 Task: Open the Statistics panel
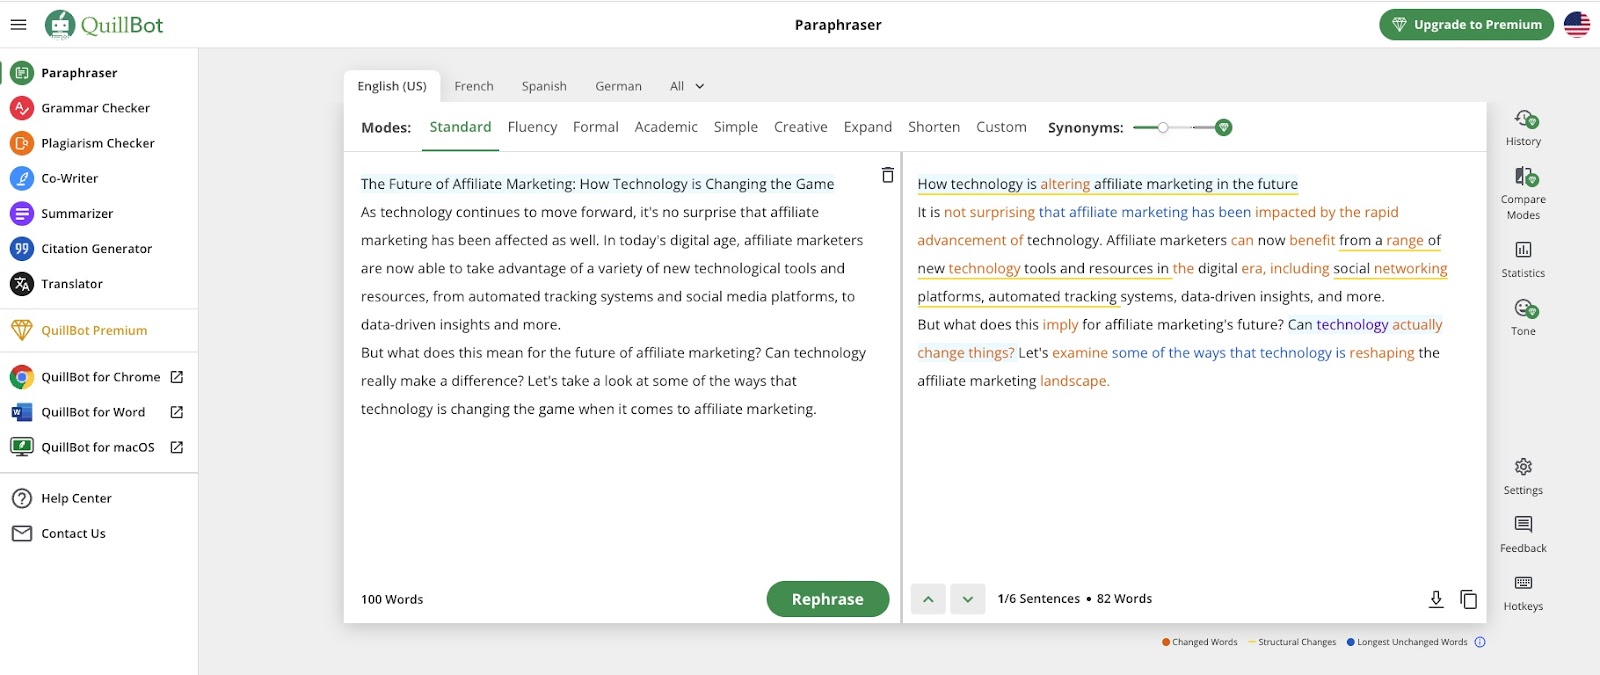[1523, 259]
